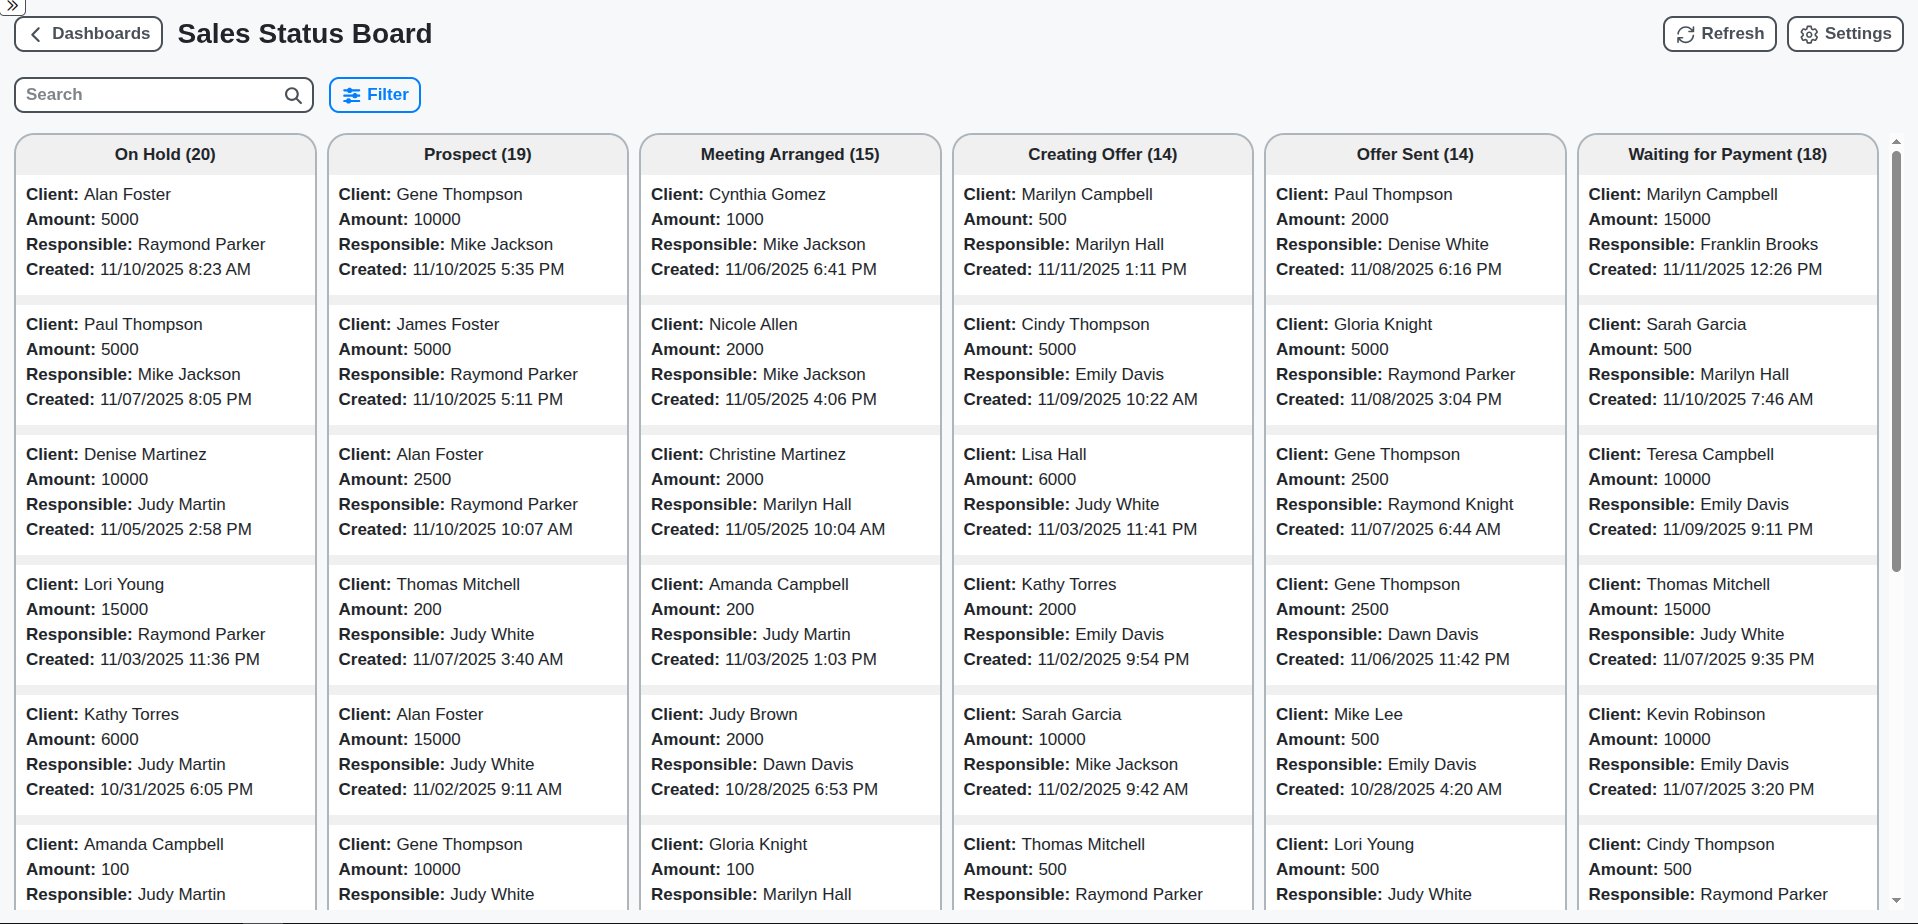1918x924 pixels.
Task: Click the 'Waiting for Payment (18)' column header
Action: [x=1727, y=154]
